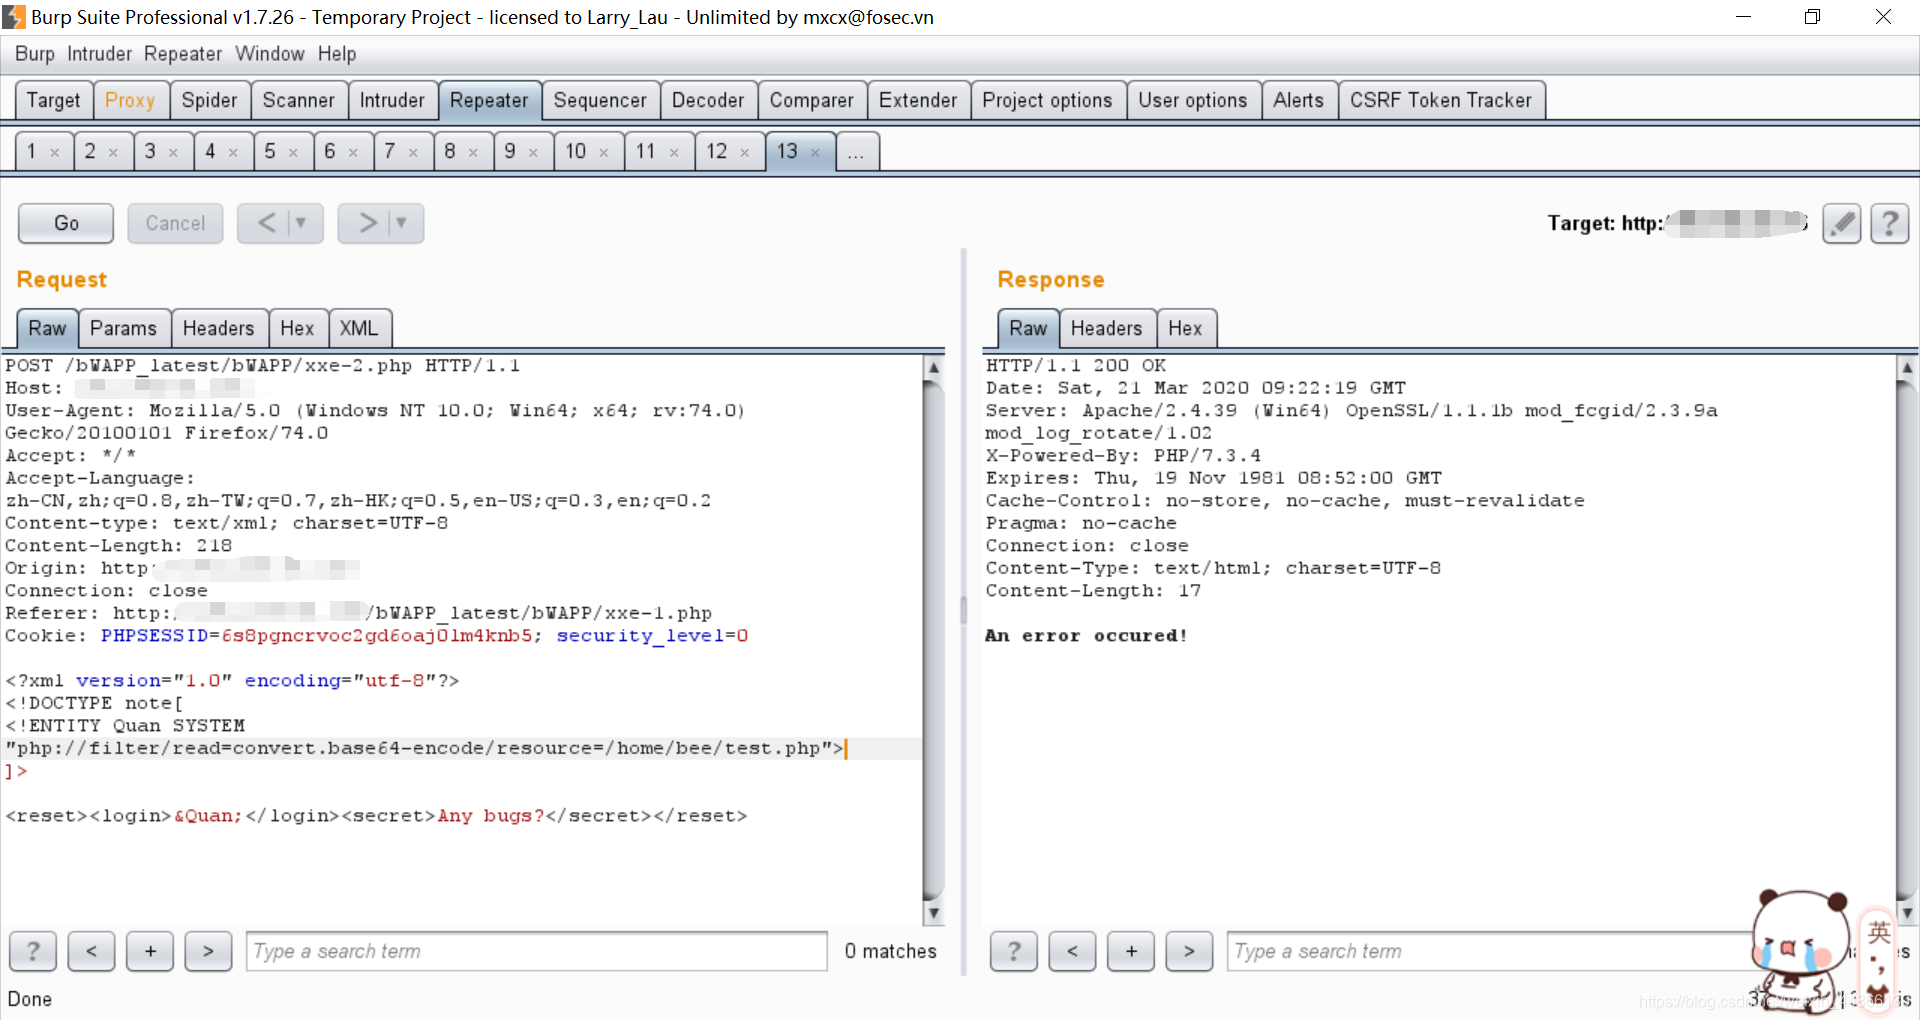Screen dimensions: 1920x1020
Task: Close Repeater tab 1
Action: click(55, 153)
